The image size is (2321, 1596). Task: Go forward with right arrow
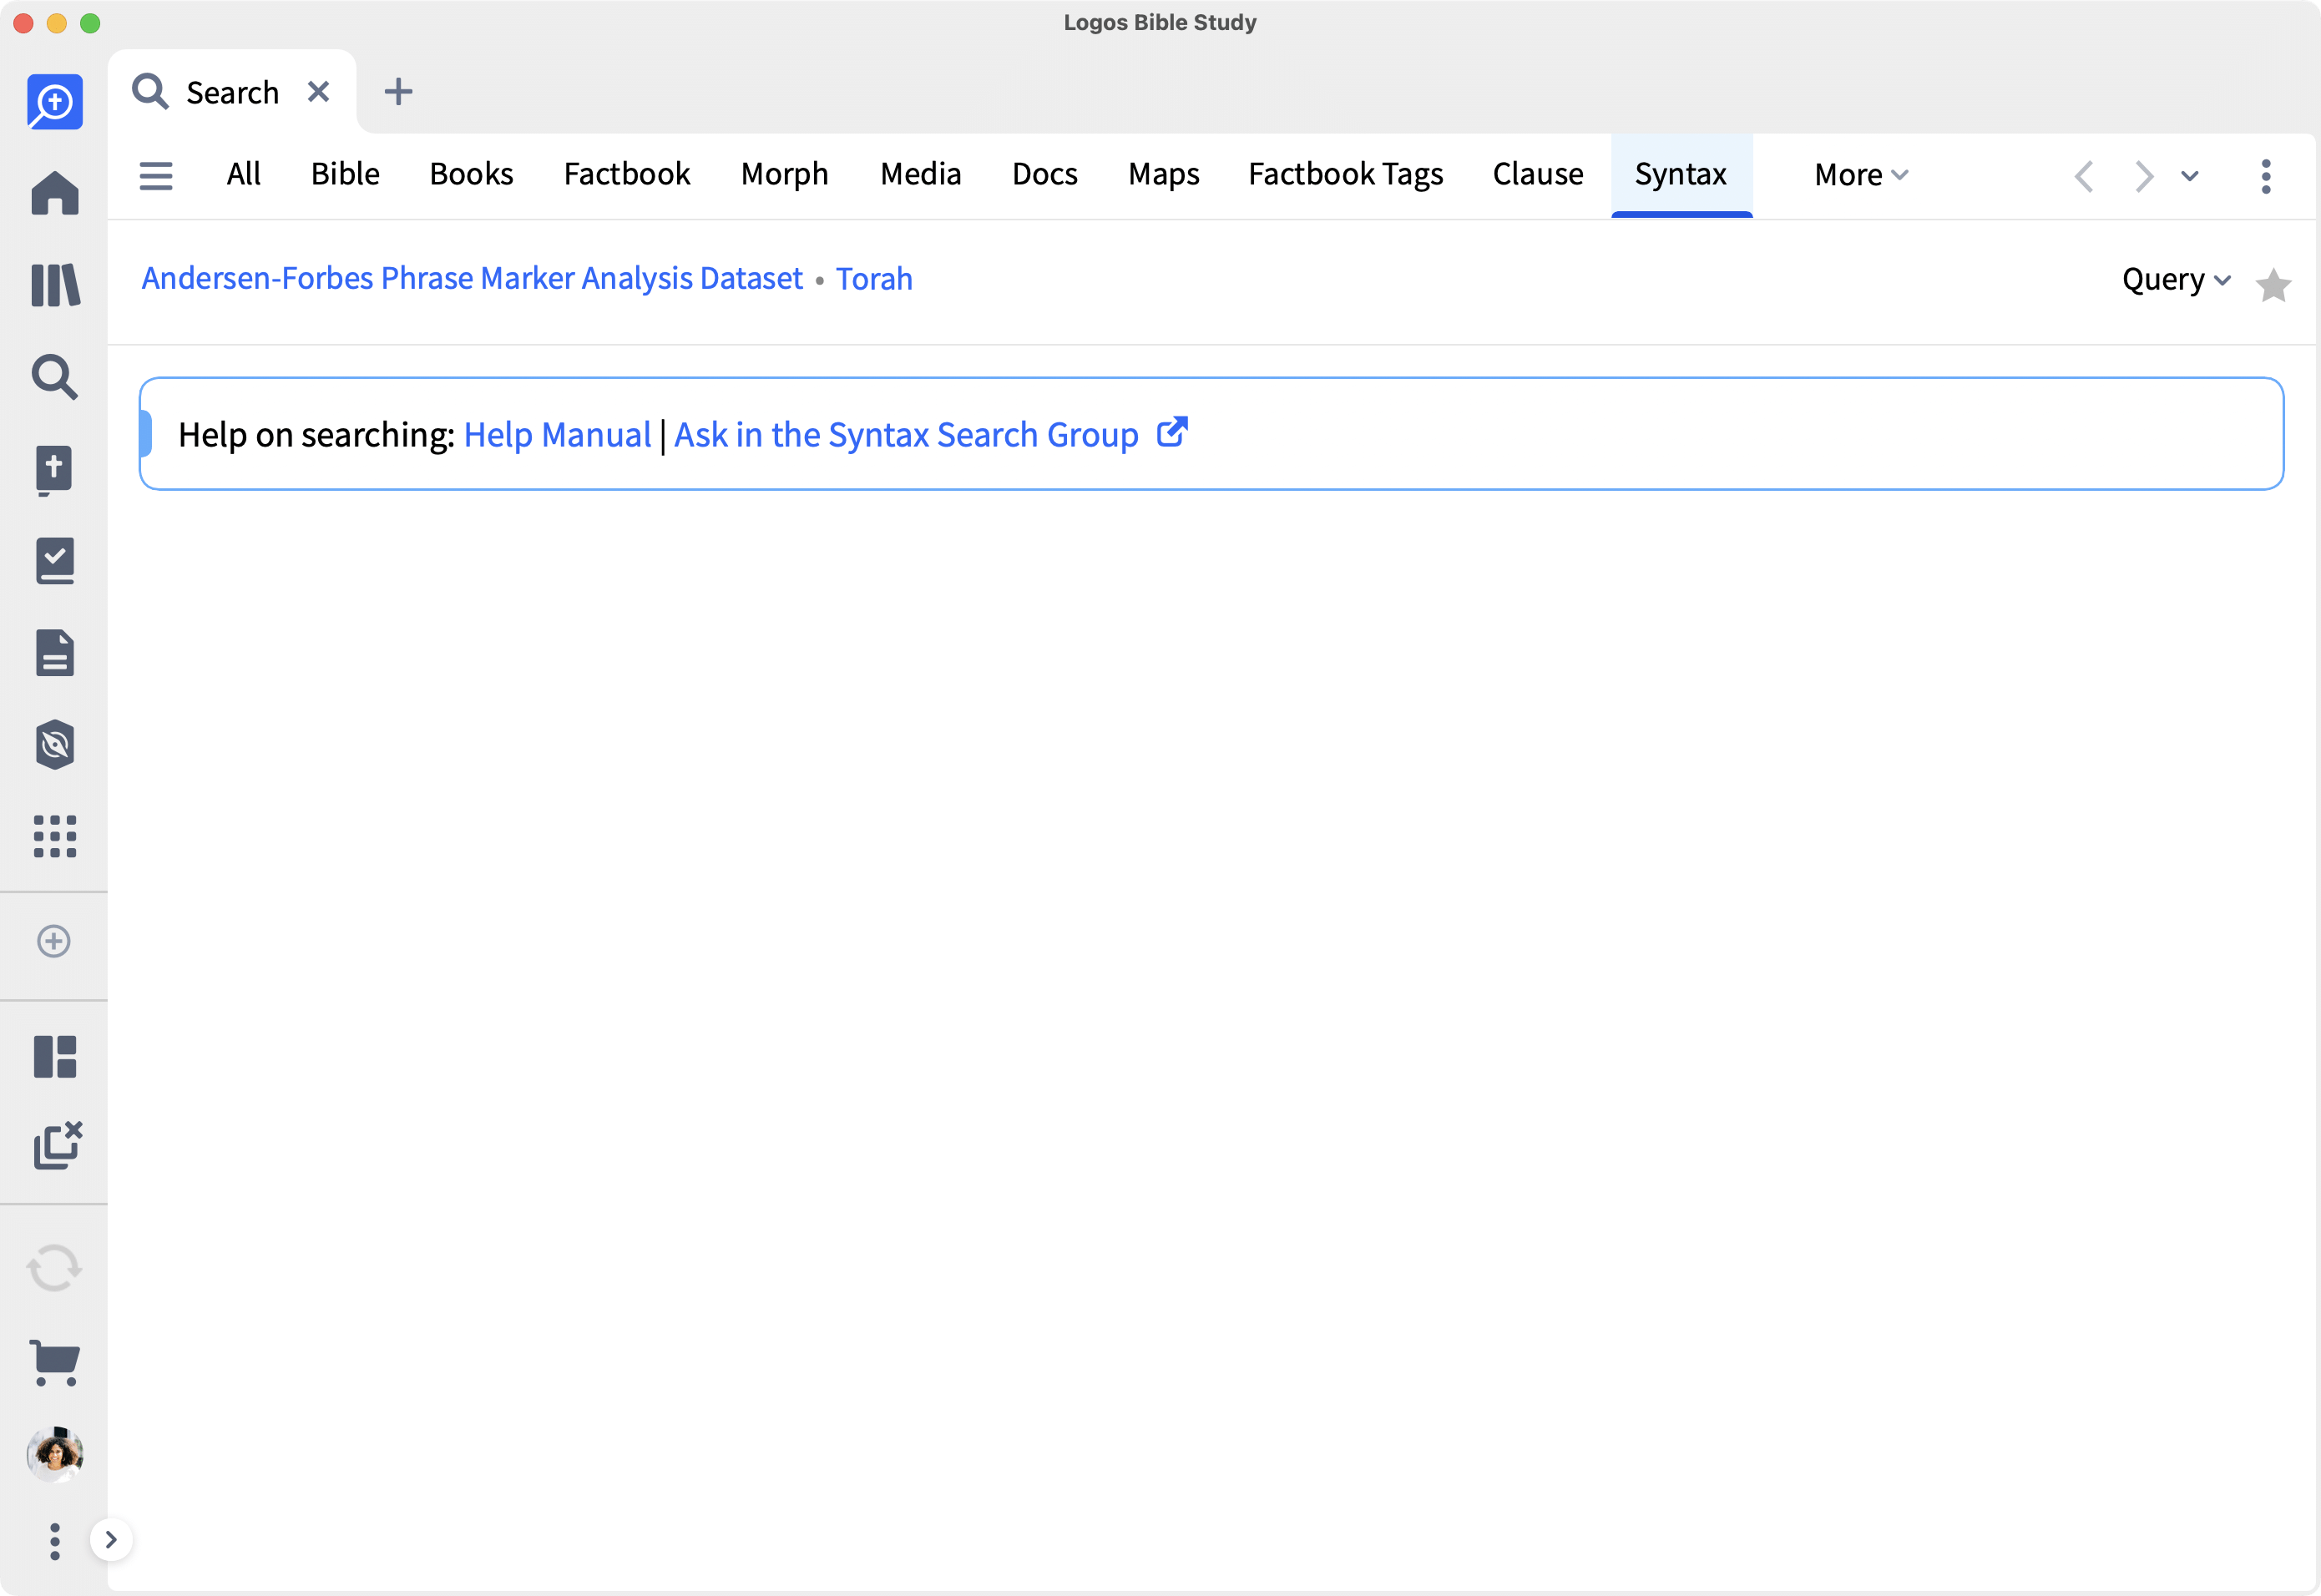click(x=2143, y=176)
